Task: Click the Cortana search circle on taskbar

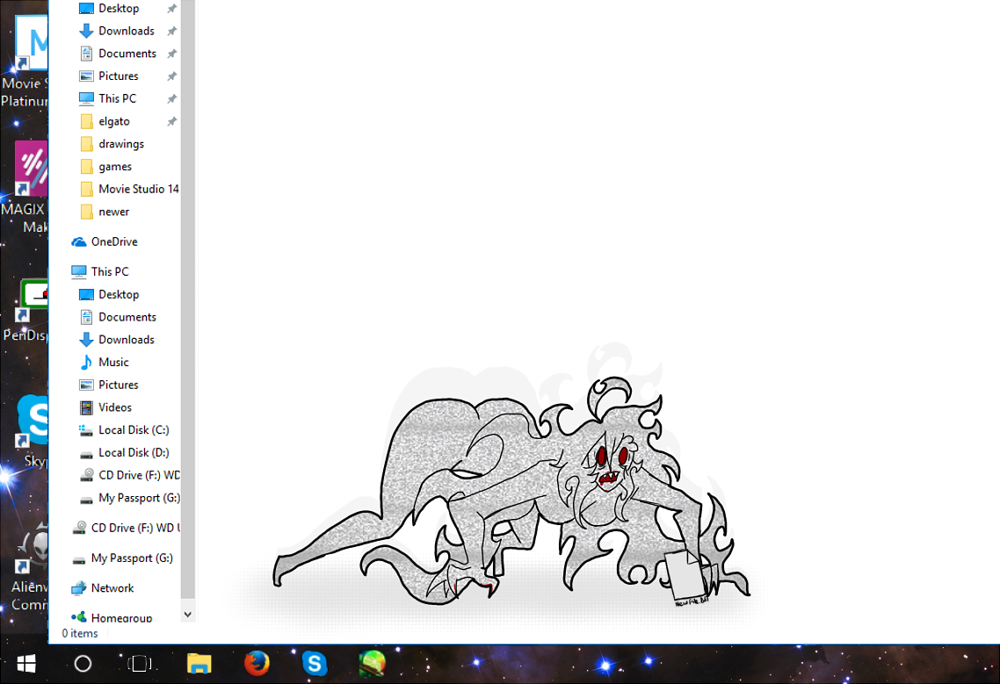Action: [83, 663]
